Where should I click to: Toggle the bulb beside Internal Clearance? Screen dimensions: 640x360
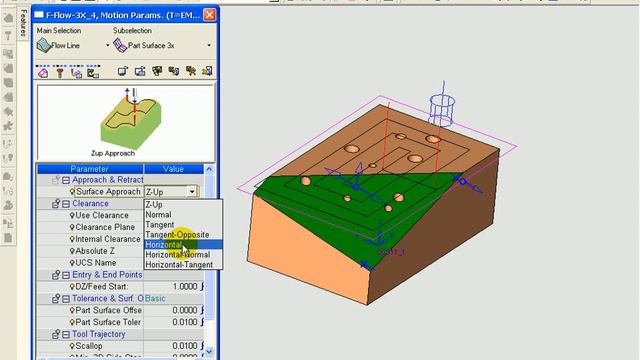click(72, 239)
